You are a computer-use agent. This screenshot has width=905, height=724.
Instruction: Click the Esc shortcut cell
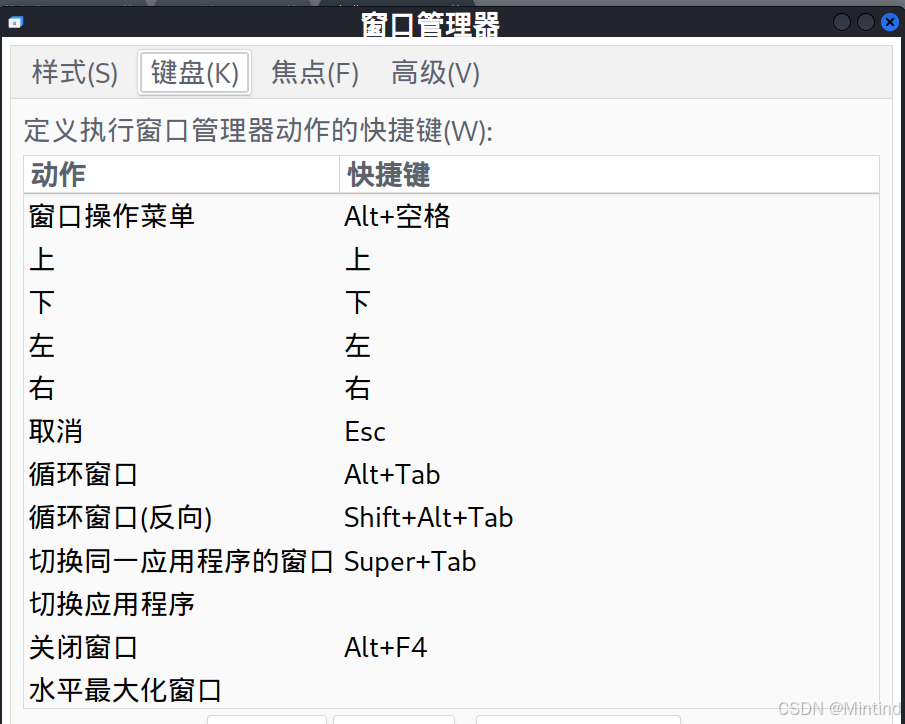click(x=365, y=432)
